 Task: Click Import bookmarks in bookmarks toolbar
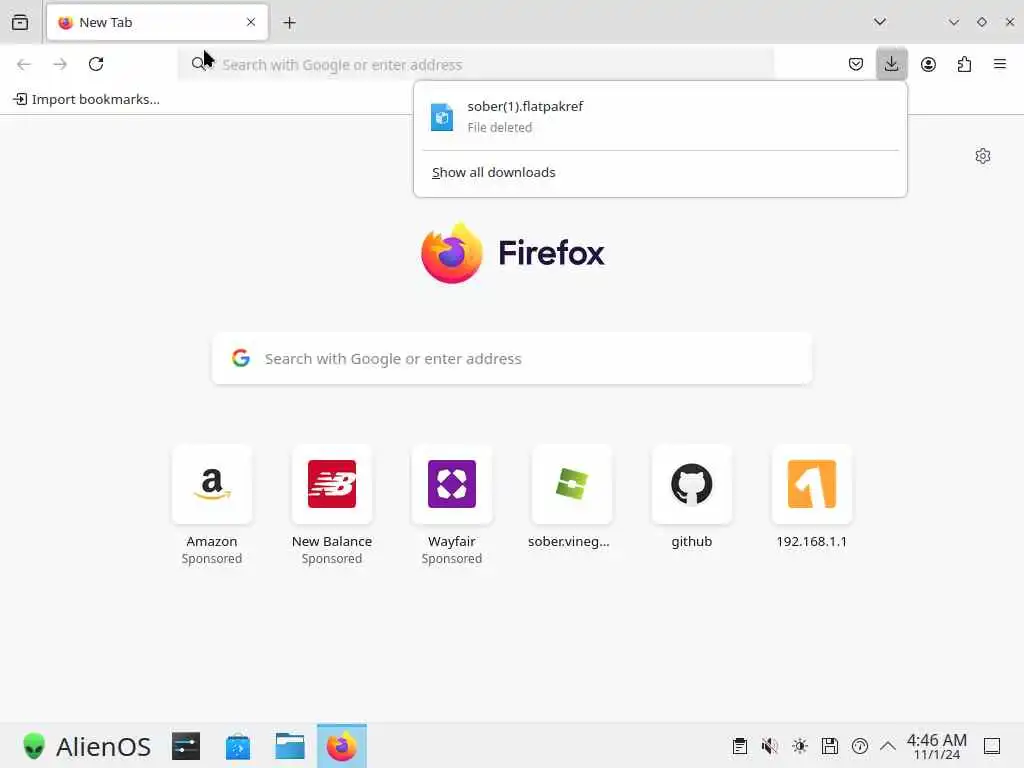click(87, 99)
